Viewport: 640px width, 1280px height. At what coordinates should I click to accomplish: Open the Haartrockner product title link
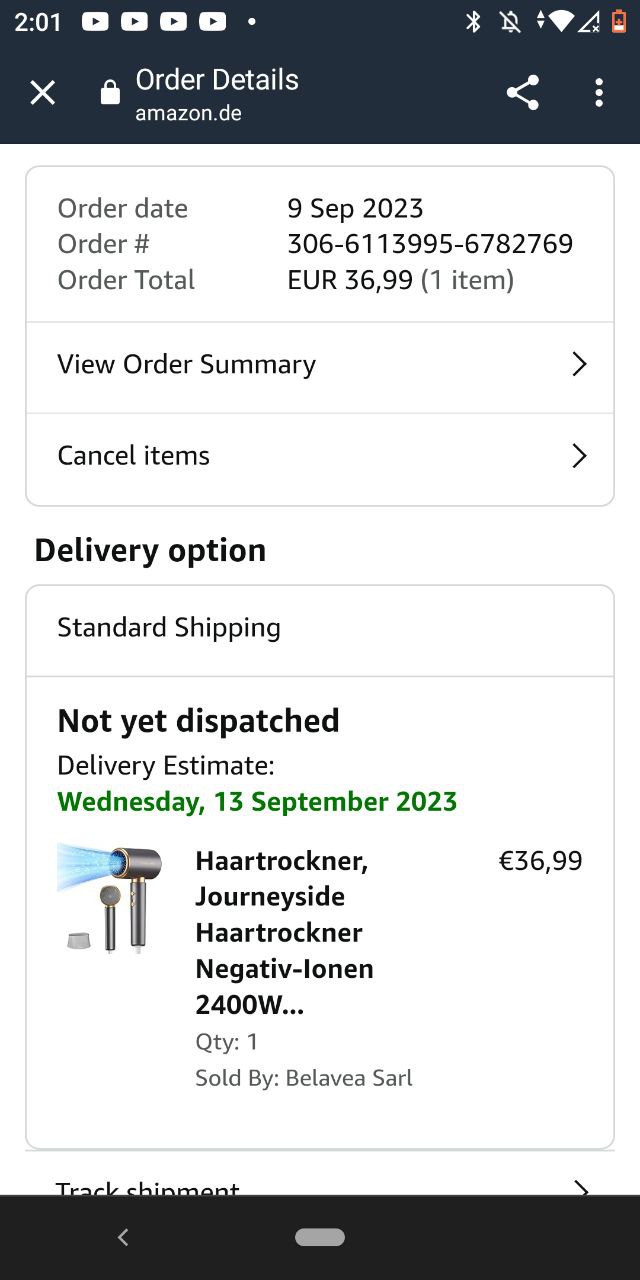pos(285,933)
